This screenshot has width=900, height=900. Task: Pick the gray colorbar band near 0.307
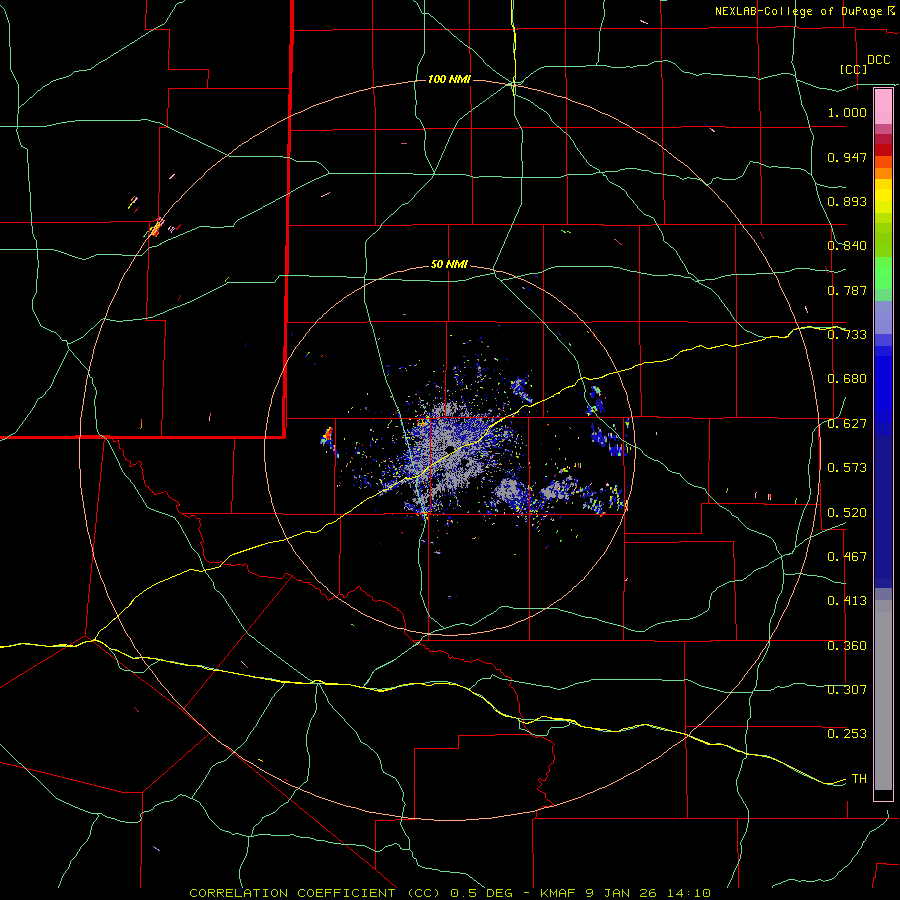pyautogui.click(x=883, y=695)
